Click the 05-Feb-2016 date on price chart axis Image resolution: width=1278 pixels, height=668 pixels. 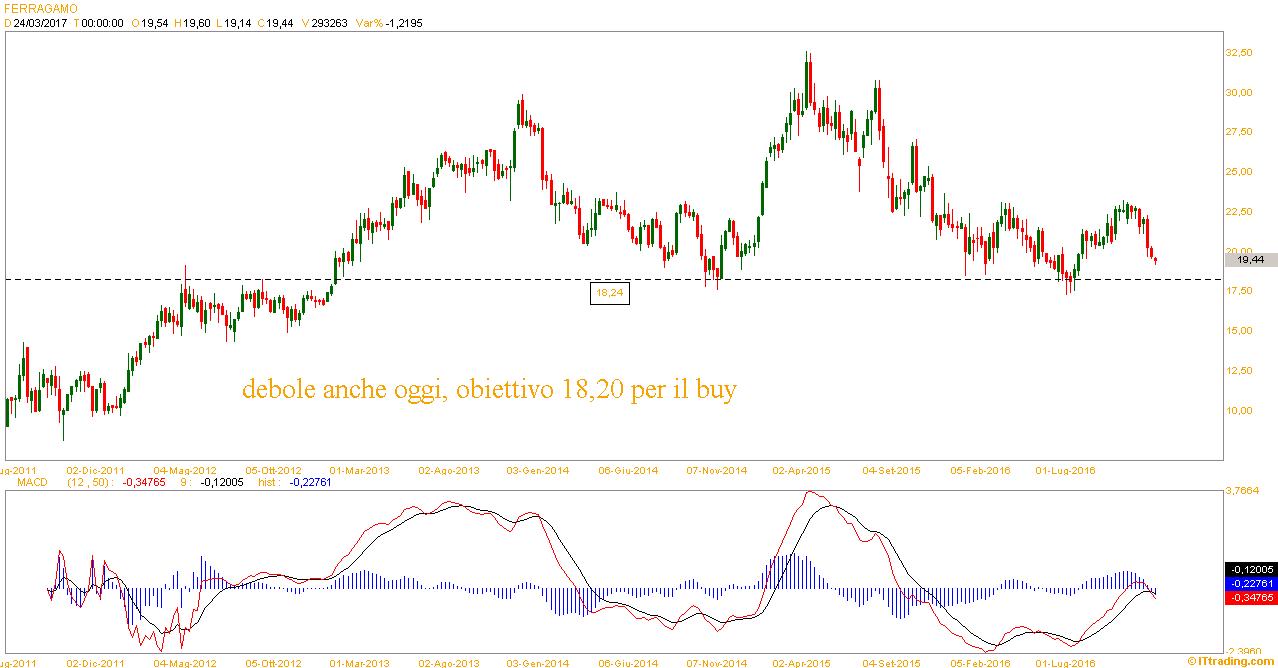(x=979, y=469)
